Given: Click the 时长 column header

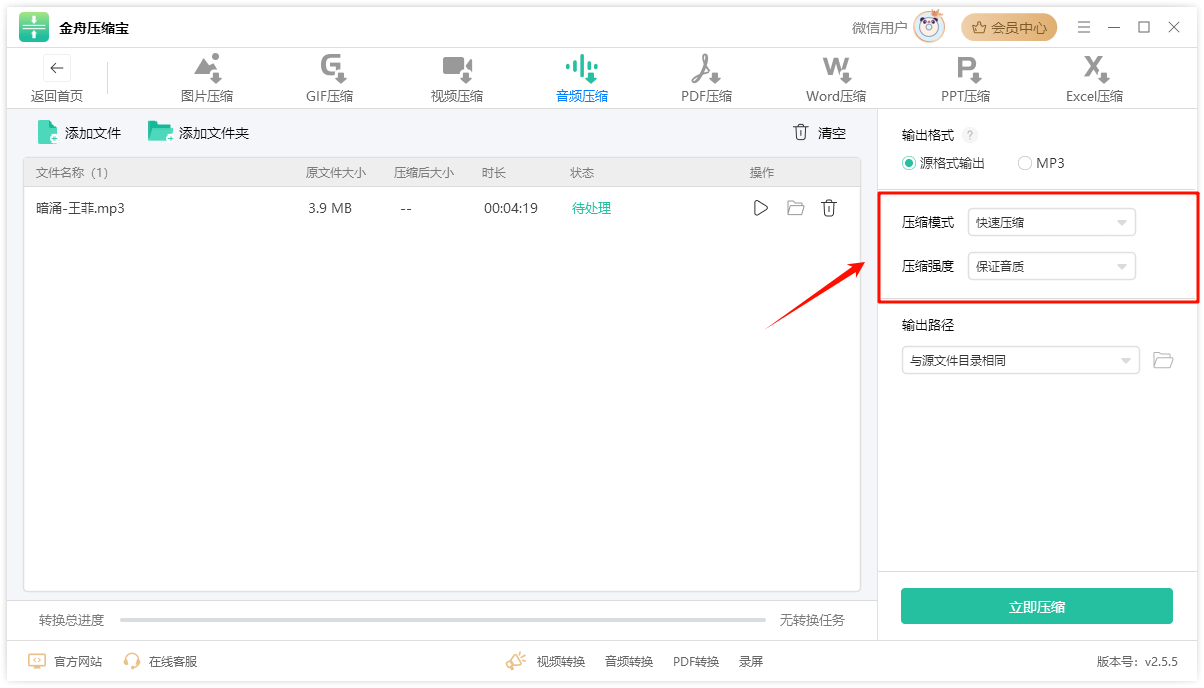Looking at the screenshot, I should pos(494,173).
